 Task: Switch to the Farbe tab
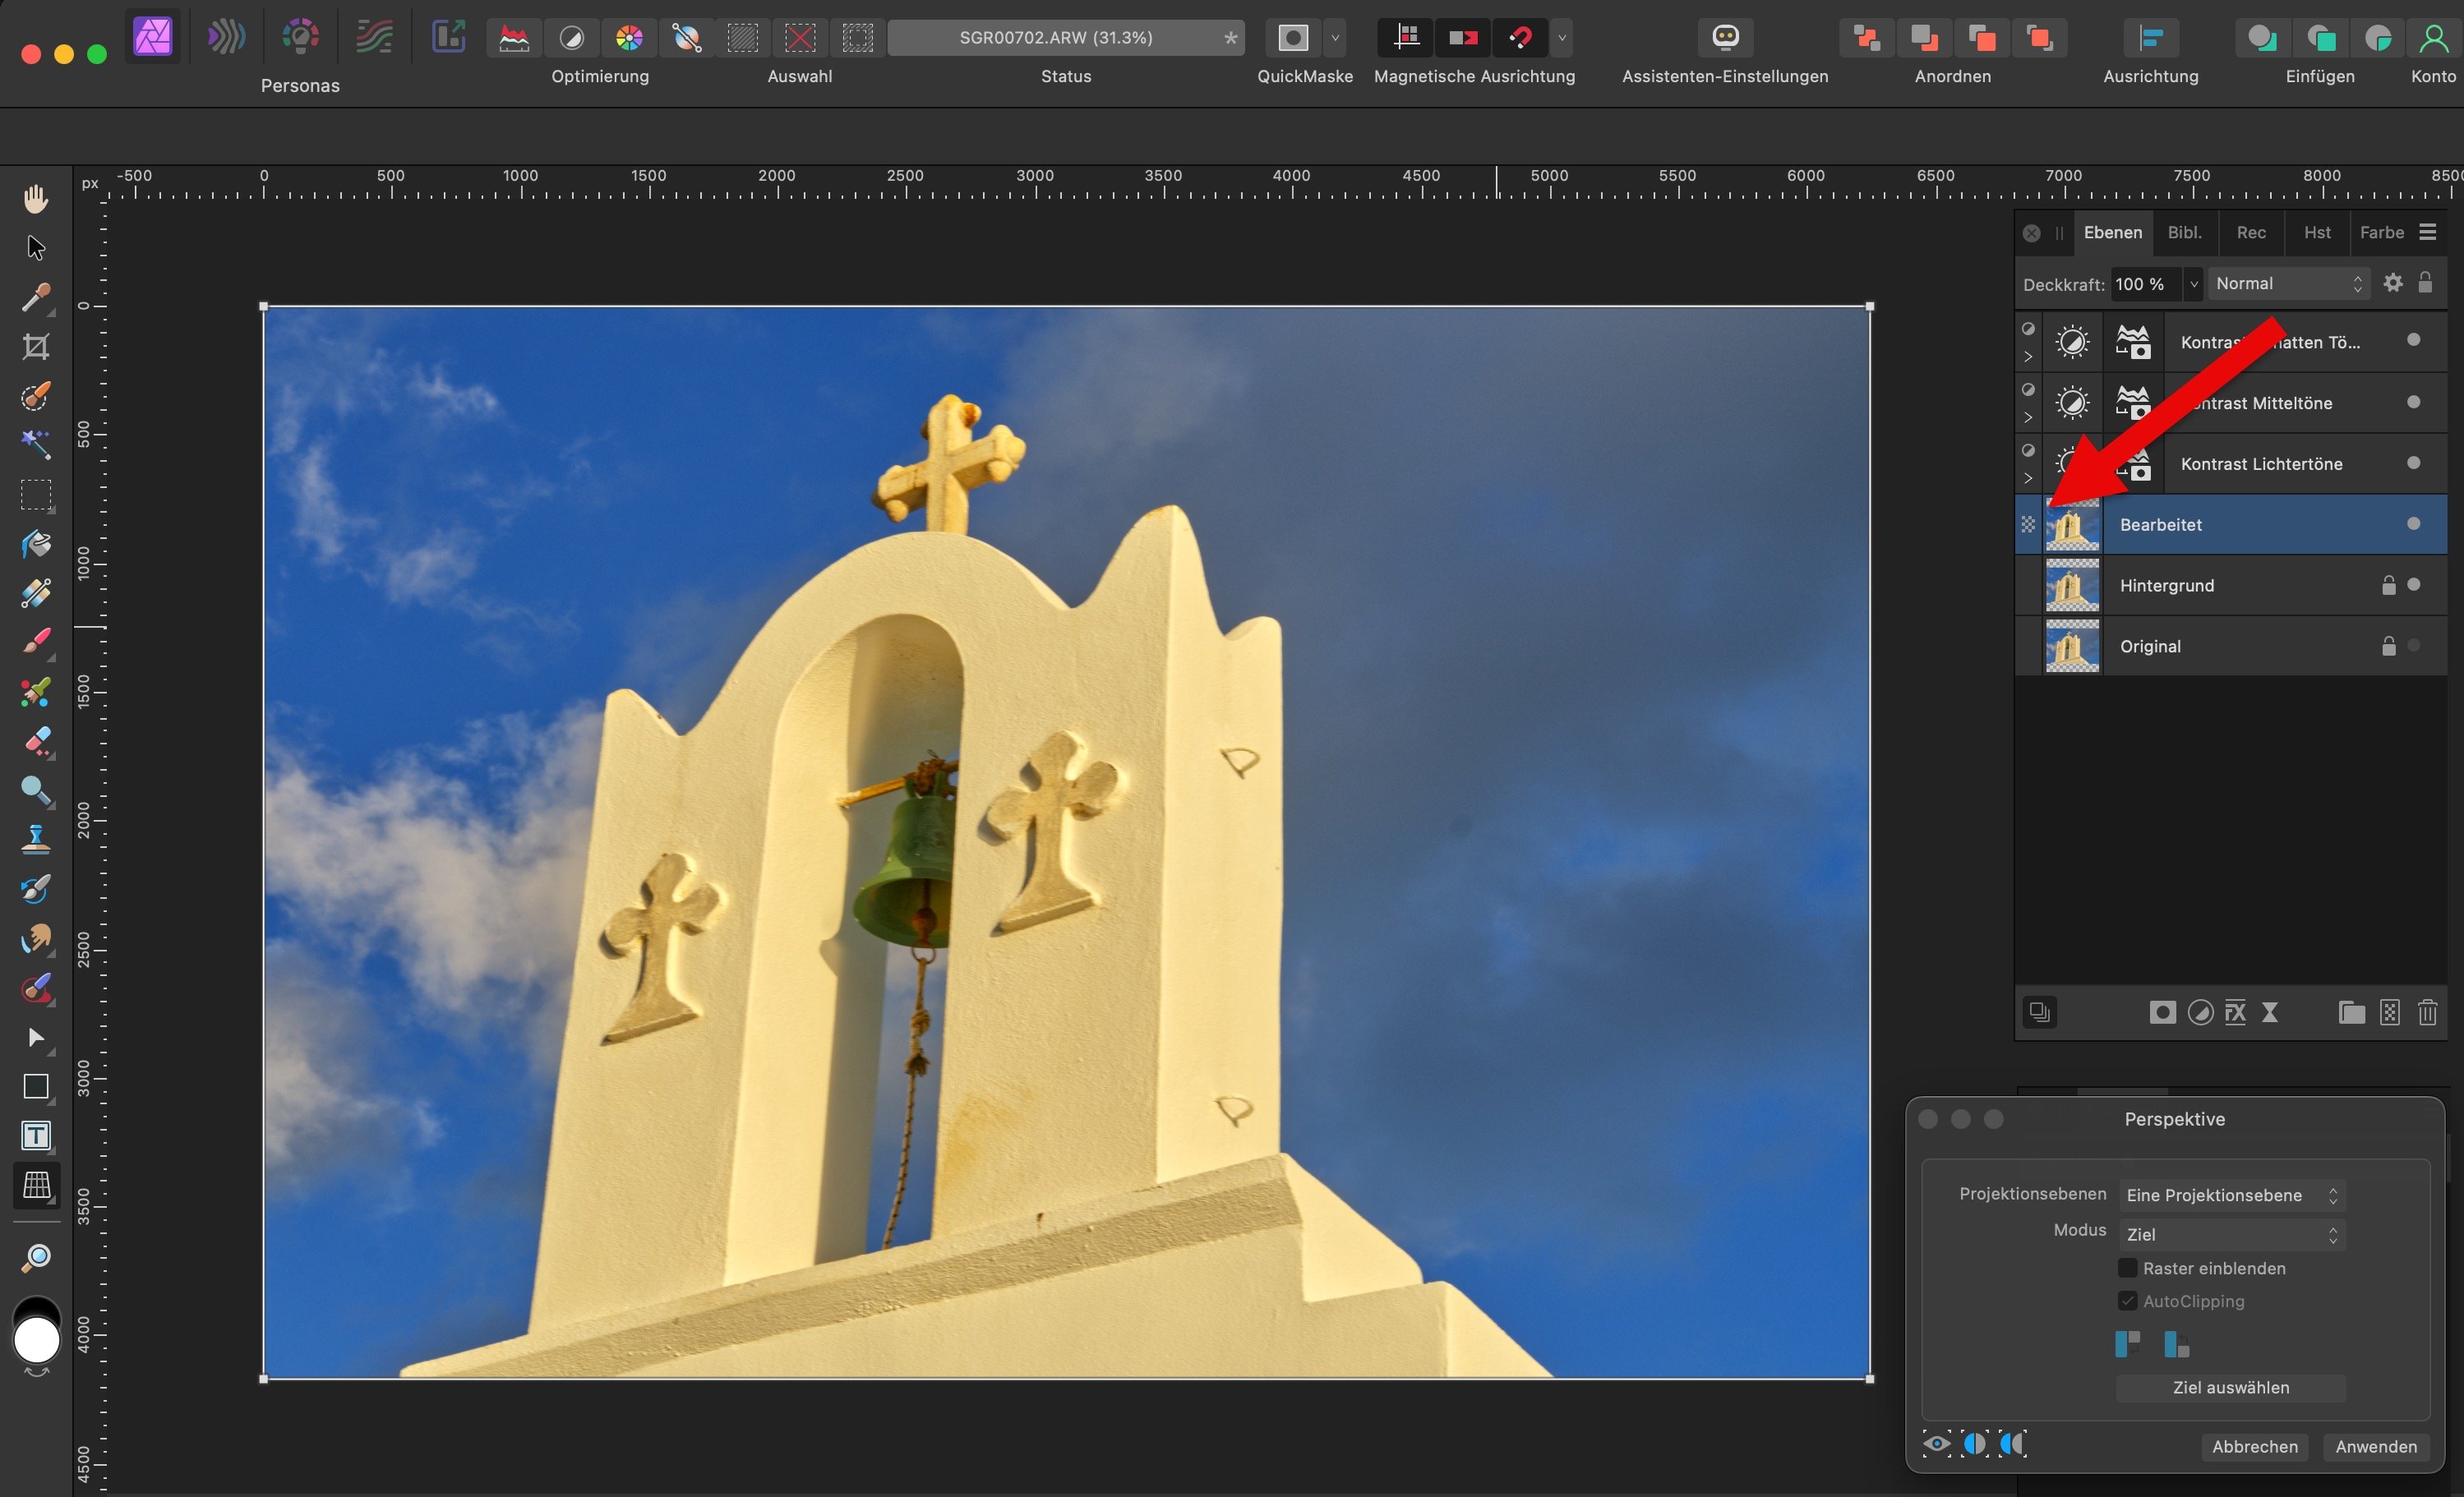pos(2381,232)
